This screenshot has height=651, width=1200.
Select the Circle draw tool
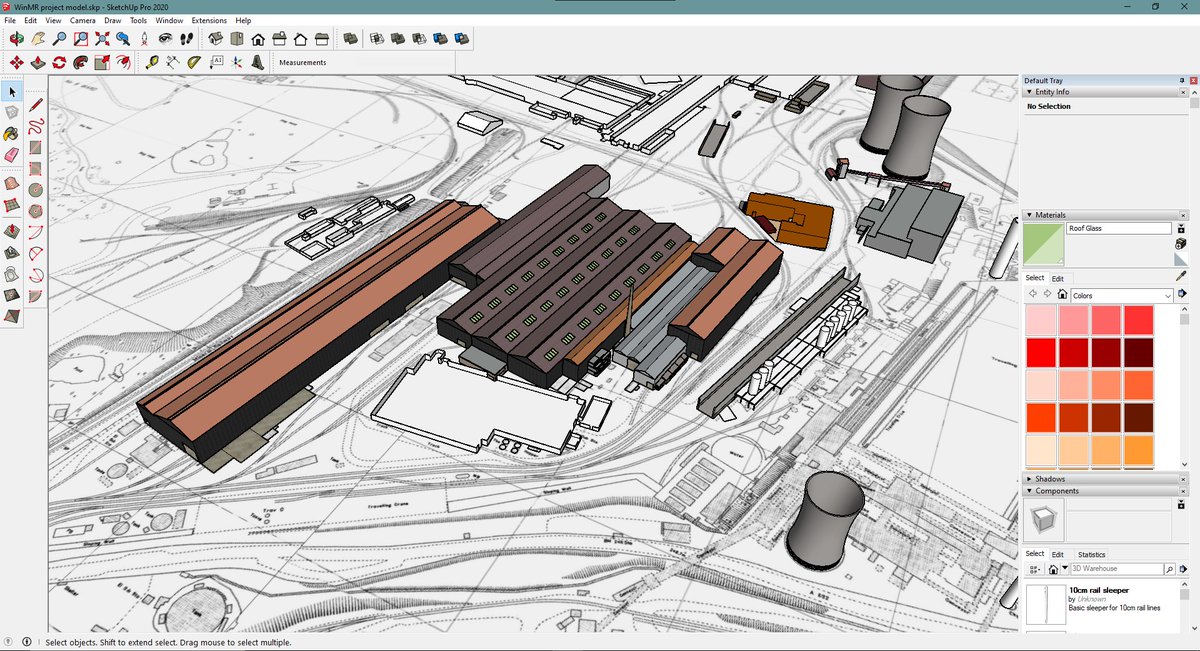[x=36, y=189]
